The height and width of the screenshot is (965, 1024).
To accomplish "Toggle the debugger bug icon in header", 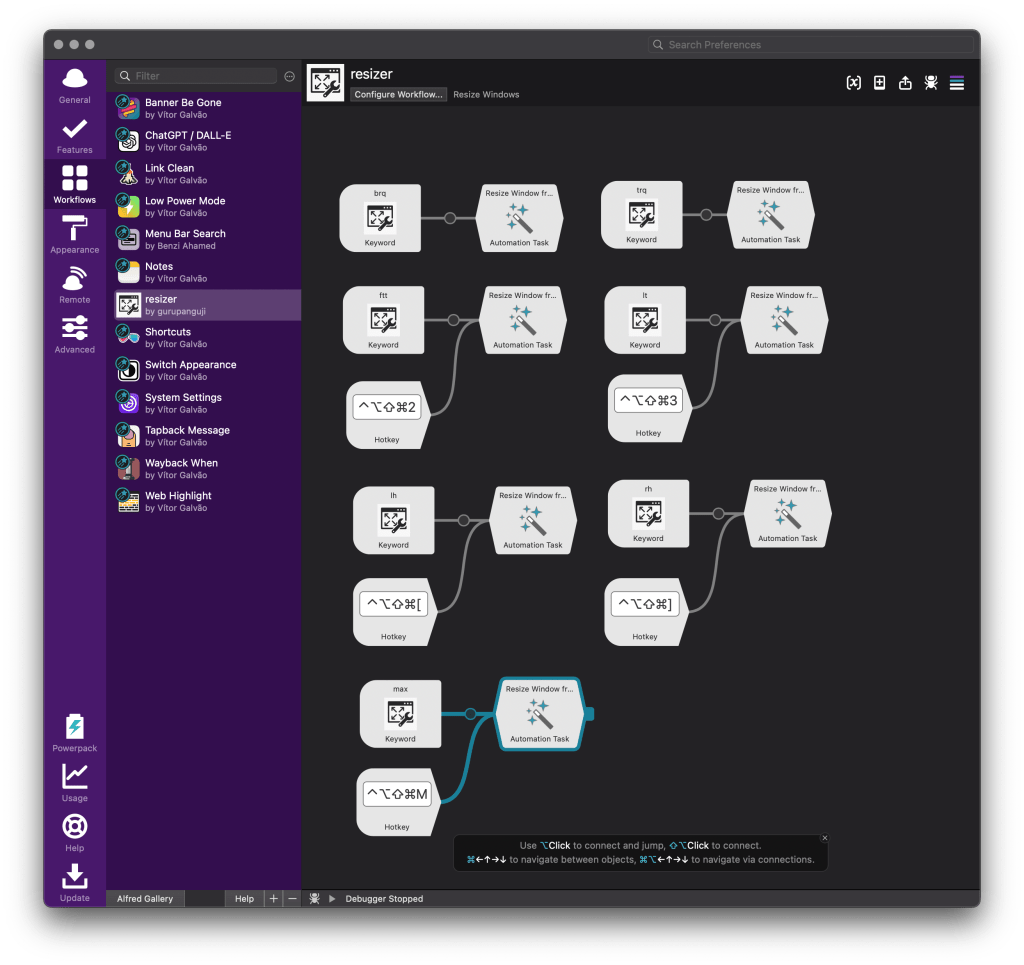I will (x=931, y=83).
